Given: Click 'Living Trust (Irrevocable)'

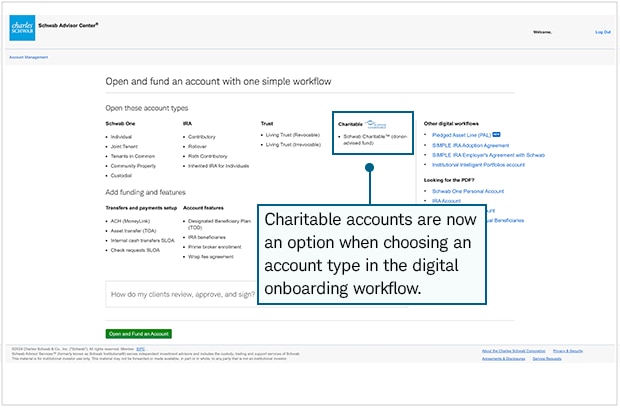Looking at the screenshot, I should pos(293,145).
